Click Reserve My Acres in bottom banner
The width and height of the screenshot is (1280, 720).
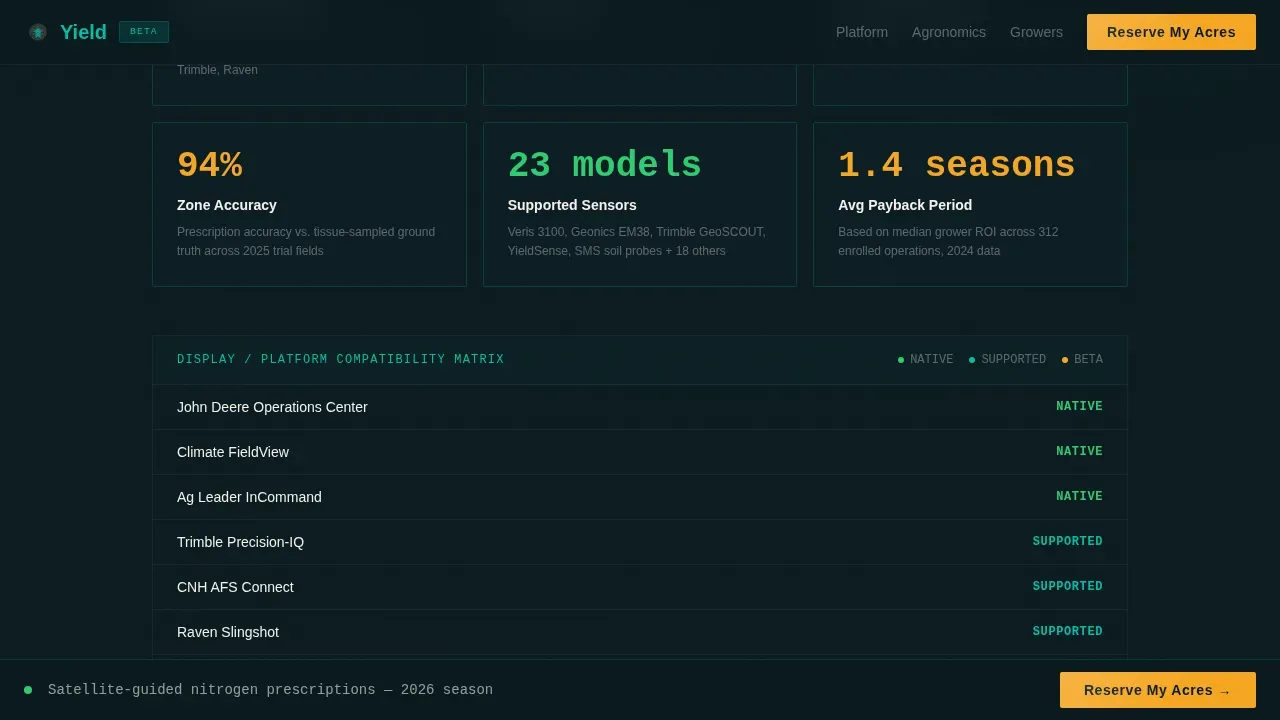1158,690
